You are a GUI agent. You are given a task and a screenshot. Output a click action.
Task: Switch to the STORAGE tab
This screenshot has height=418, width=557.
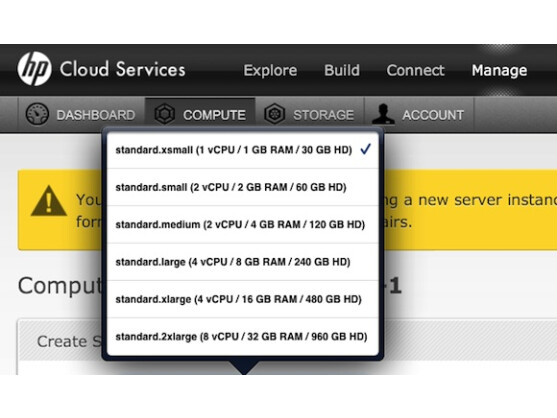pos(310,114)
